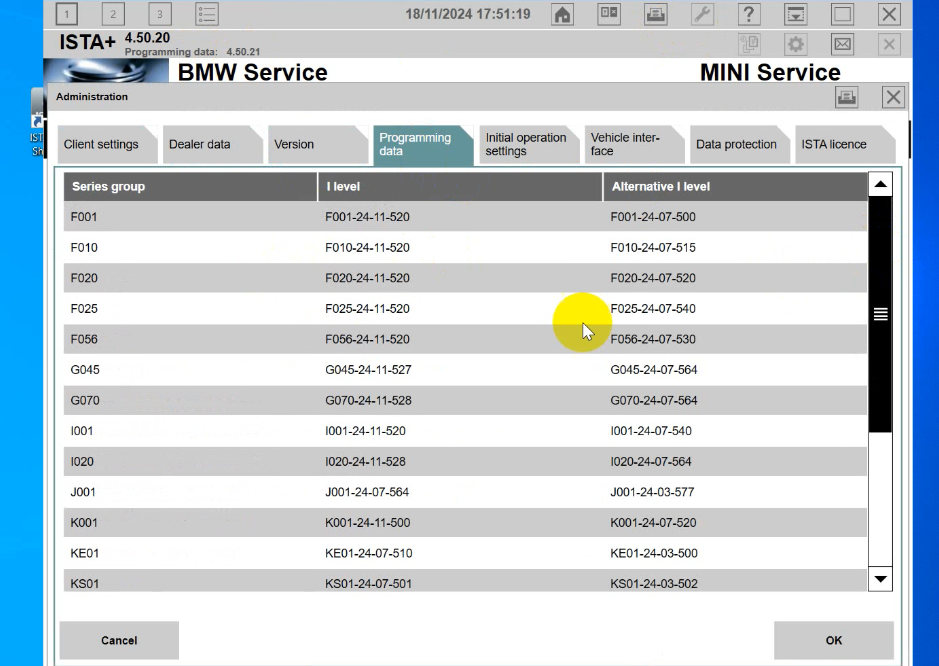
Task: Select the Programming data tab
Action: (x=423, y=144)
